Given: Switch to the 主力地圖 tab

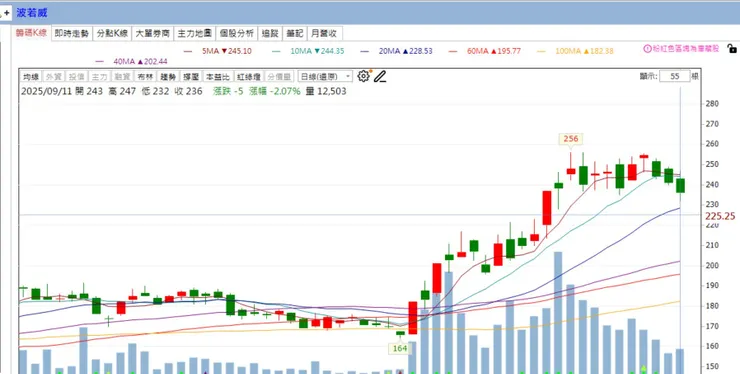Looking at the screenshot, I should coord(194,34).
